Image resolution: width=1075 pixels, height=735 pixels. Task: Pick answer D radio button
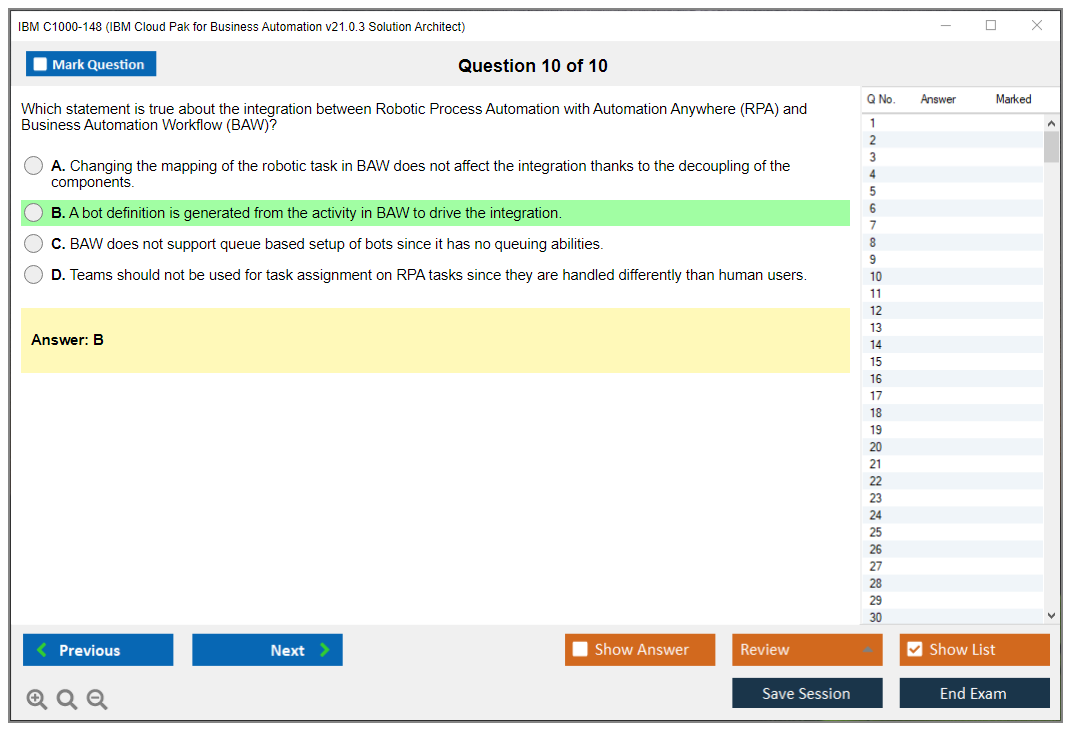pos(34,275)
